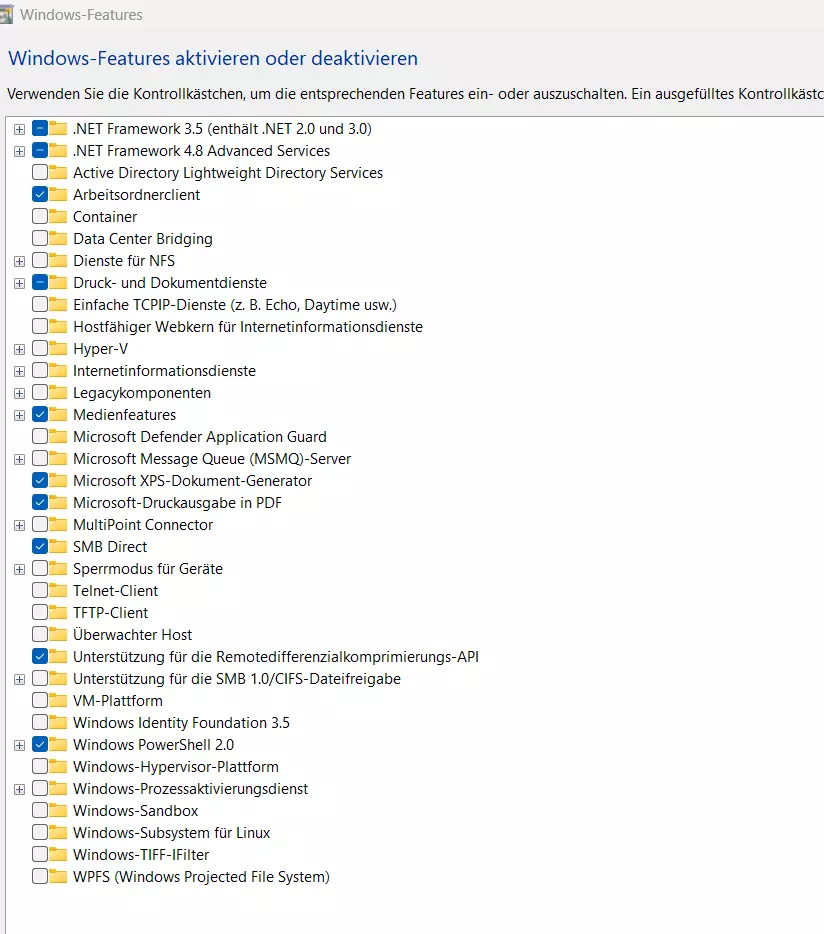Disable the SMB Direct checkbox
This screenshot has width=824, height=934.
(x=40, y=547)
